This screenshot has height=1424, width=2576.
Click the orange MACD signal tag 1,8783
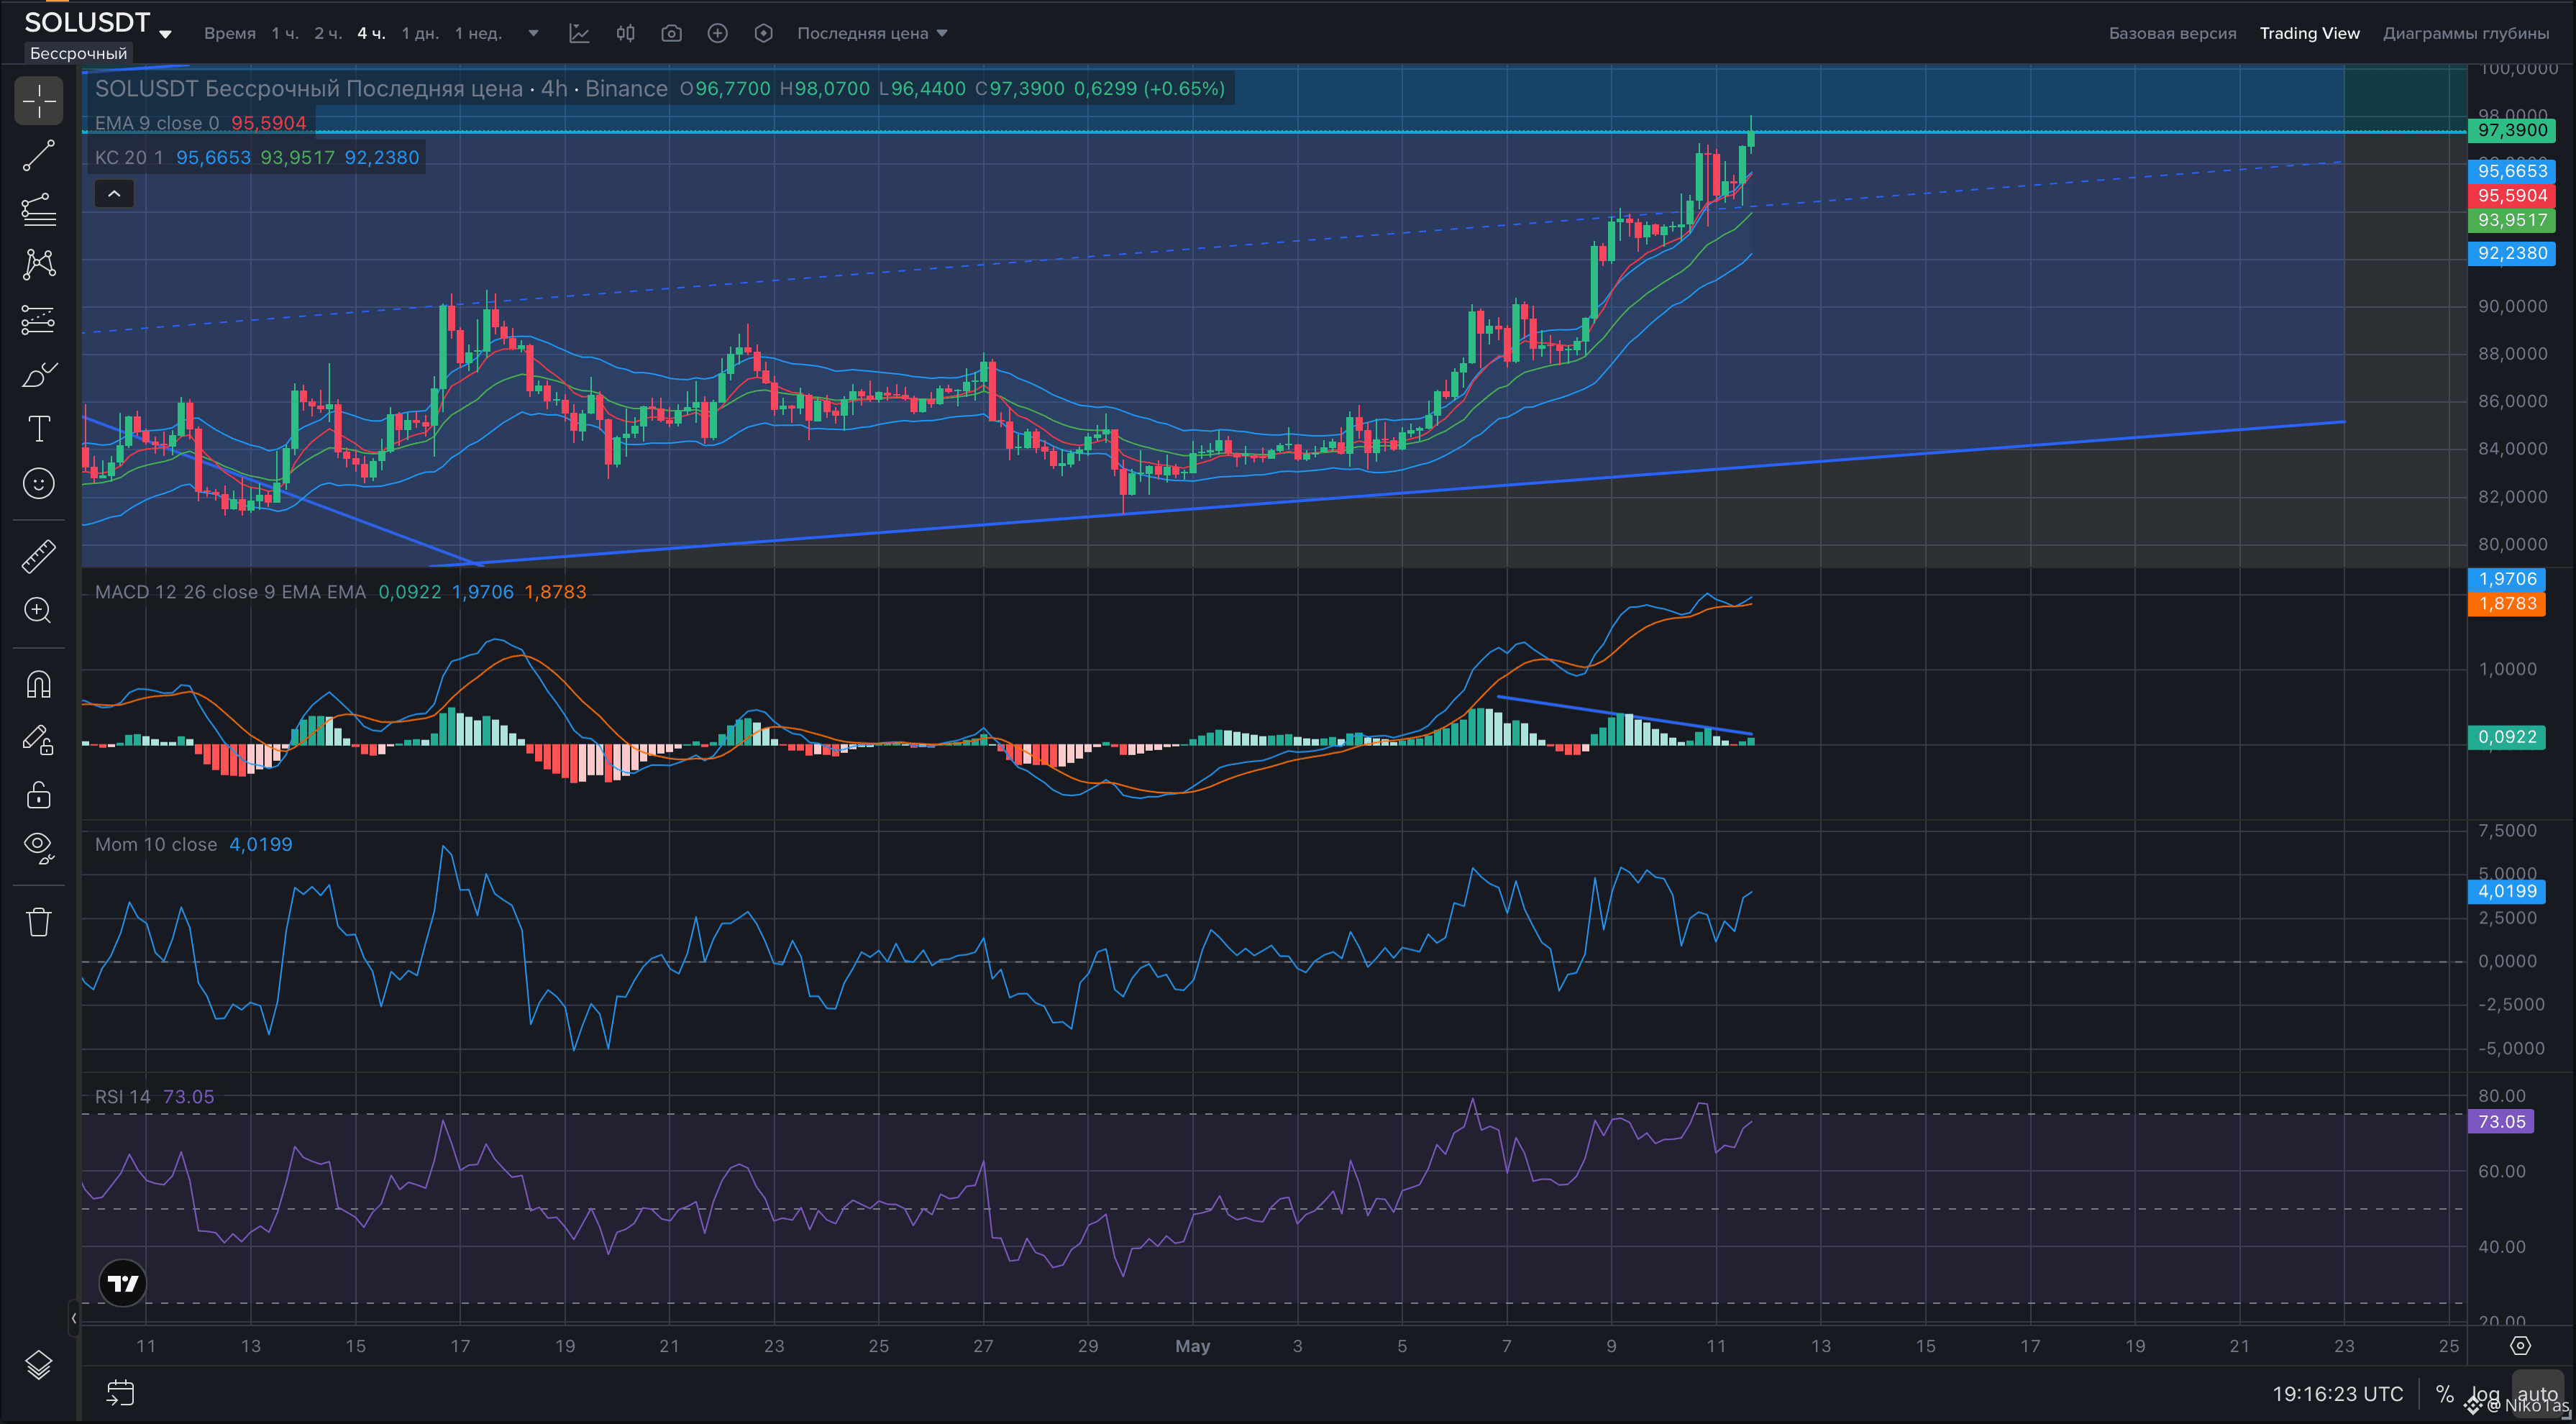(x=2507, y=603)
